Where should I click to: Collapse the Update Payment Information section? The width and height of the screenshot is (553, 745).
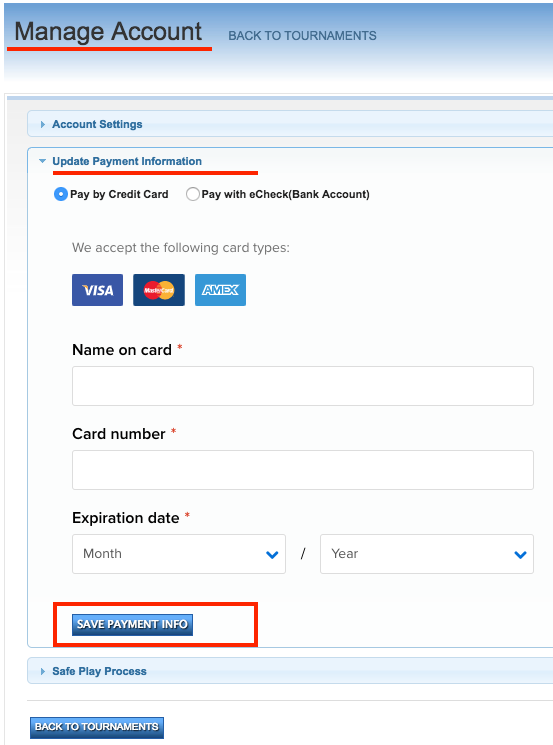click(x=127, y=162)
